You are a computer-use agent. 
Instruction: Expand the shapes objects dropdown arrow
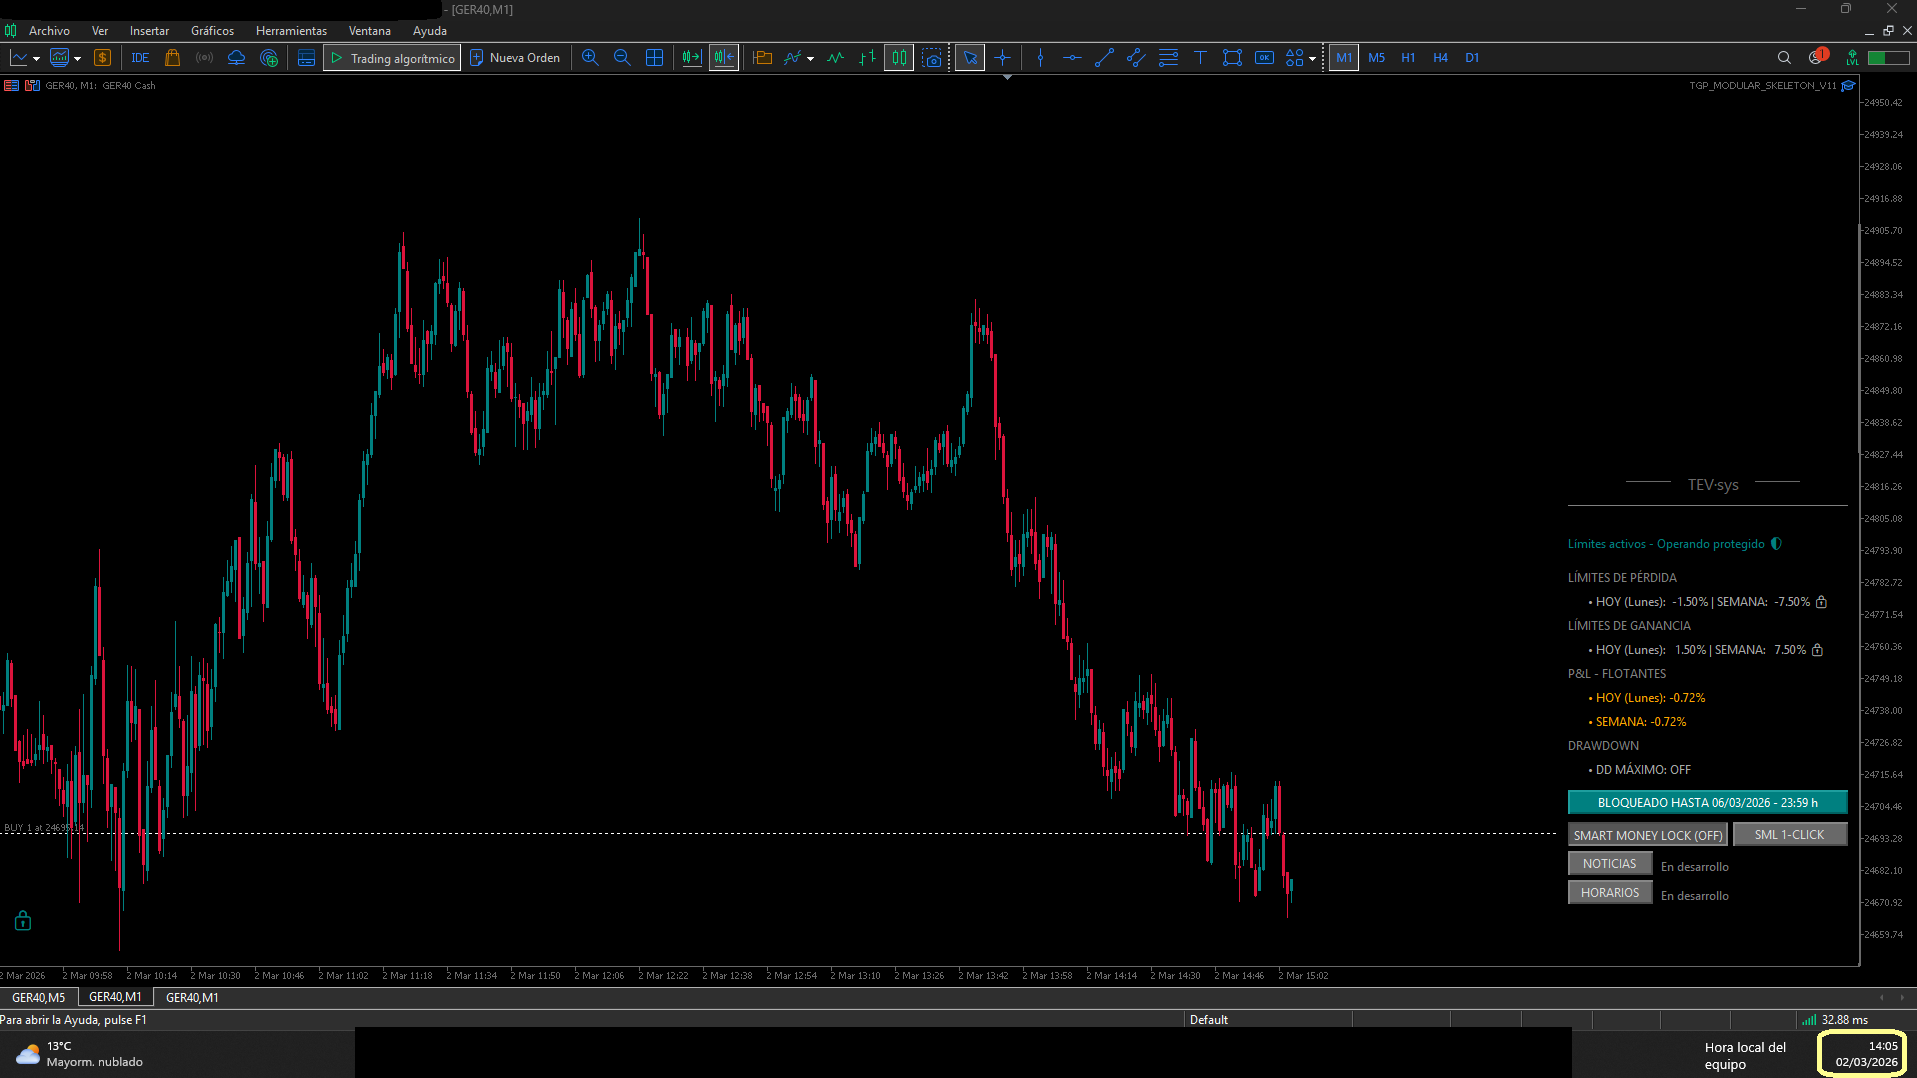(1312, 59)
